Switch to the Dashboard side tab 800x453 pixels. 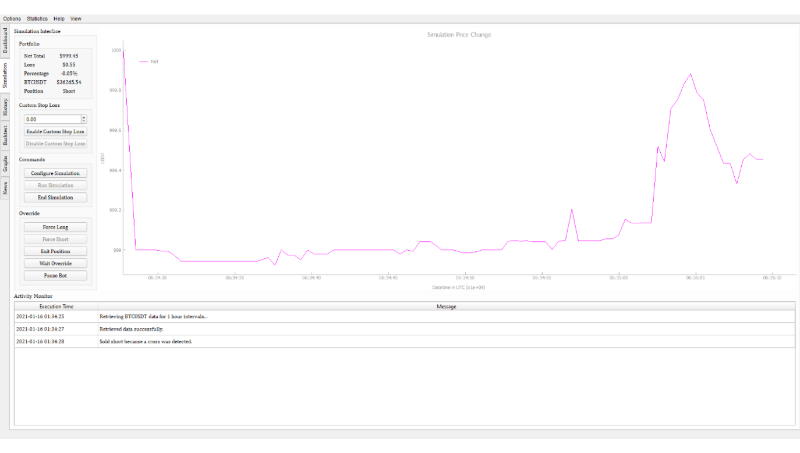(5, 41)
